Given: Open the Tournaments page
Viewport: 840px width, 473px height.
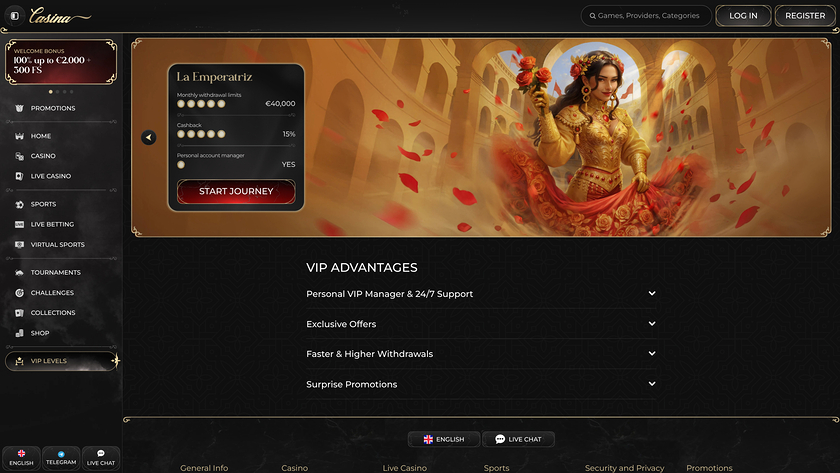Looking at the screenshot, I should coord(55,272).
